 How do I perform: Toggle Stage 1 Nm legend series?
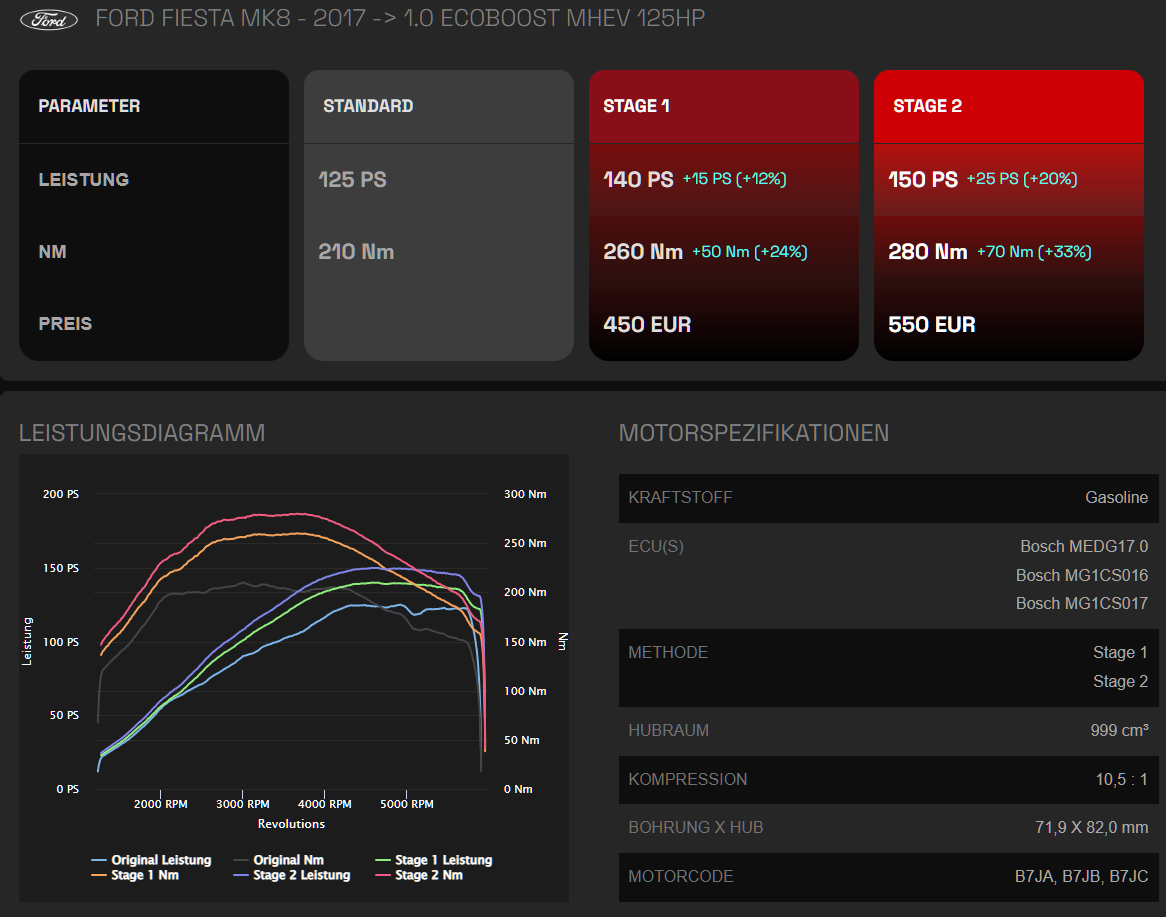tap(135, 875)
